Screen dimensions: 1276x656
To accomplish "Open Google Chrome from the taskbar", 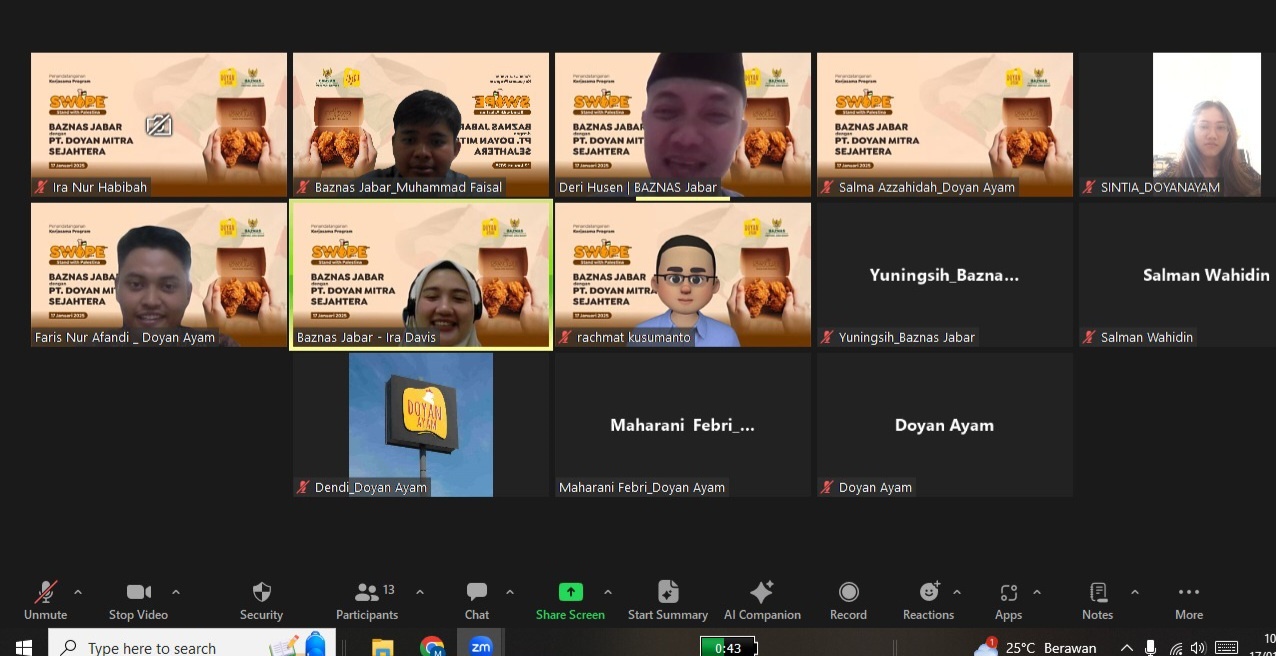I will coord(432,647).
